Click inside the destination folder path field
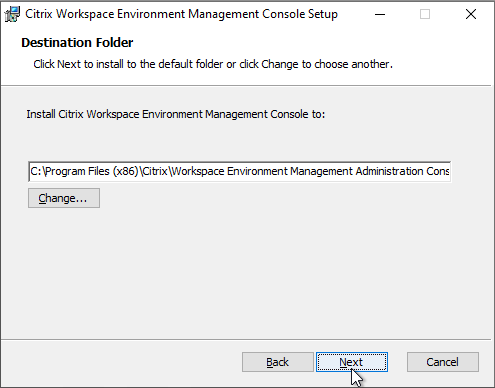This screenshot has width=495, height=388. click(x=239, y=172)
